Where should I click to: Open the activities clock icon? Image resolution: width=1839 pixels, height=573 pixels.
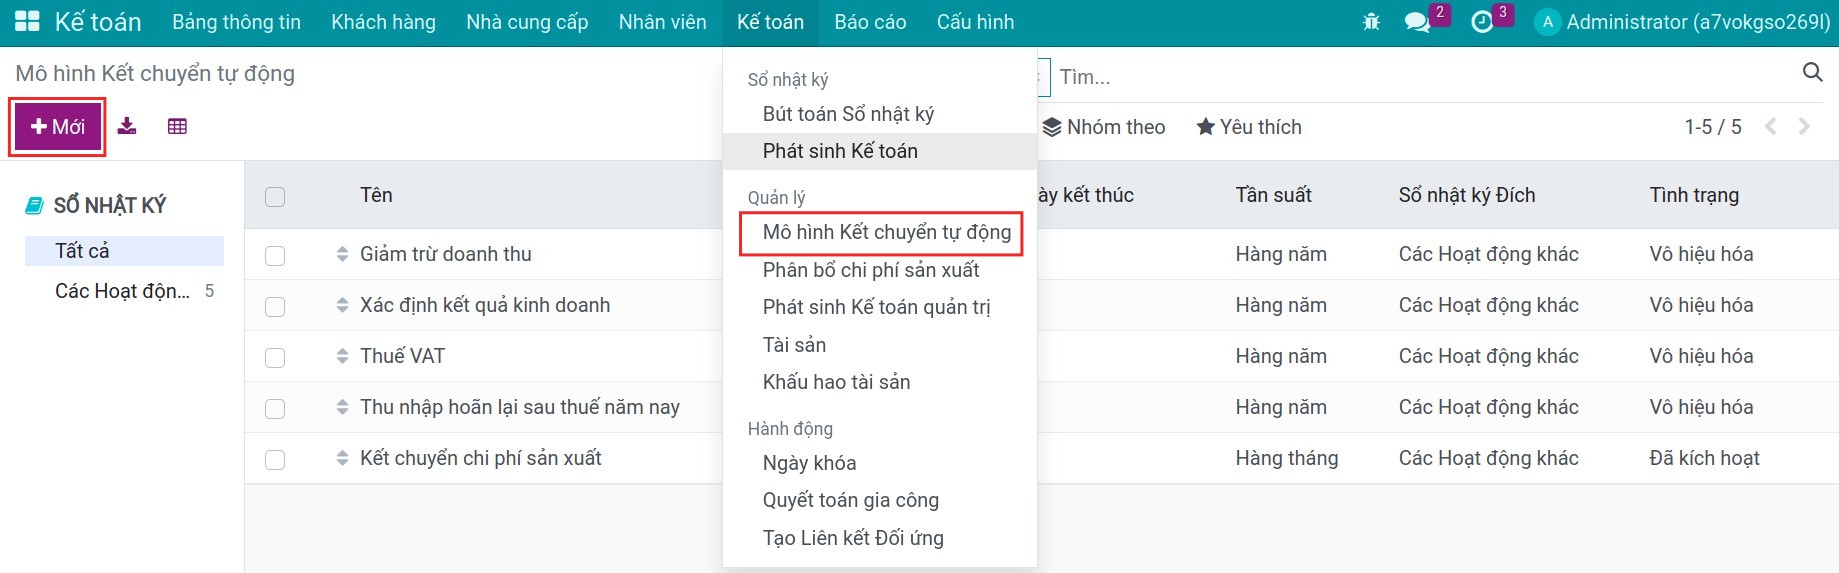[x=1482, y=22]
